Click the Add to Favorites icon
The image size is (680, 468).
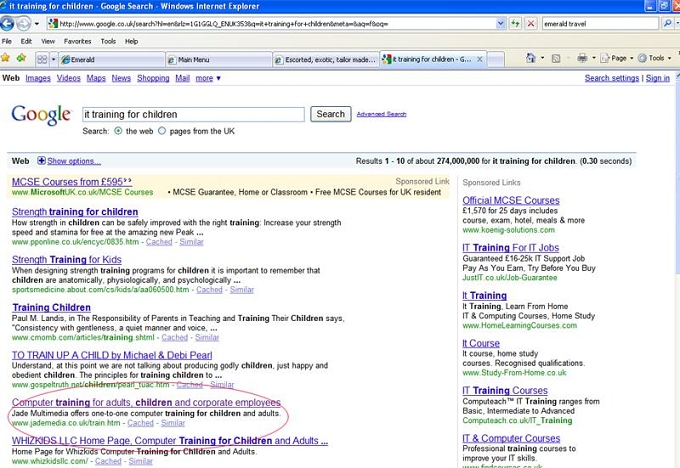coord(21,58)
